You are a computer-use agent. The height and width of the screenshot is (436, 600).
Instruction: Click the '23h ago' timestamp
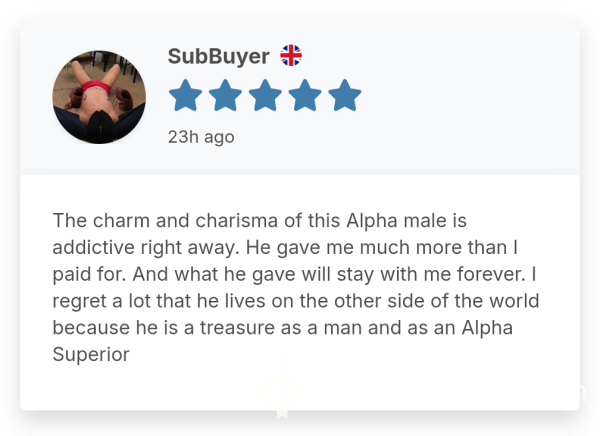(x=201, y=137)
